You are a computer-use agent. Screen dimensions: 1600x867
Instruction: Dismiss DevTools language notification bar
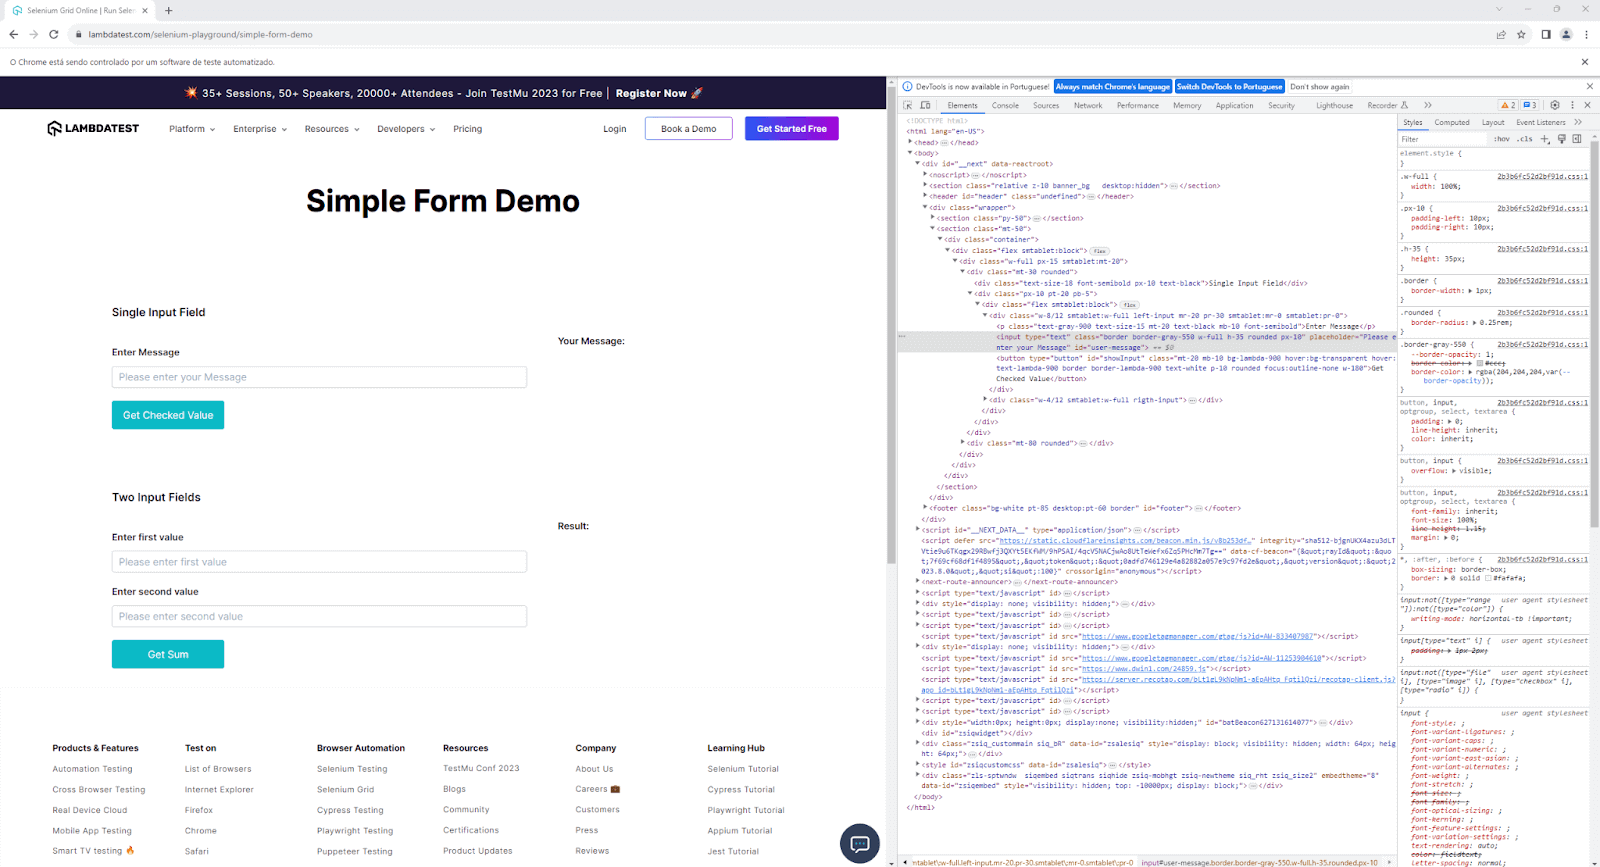[x=1589, y=87]
